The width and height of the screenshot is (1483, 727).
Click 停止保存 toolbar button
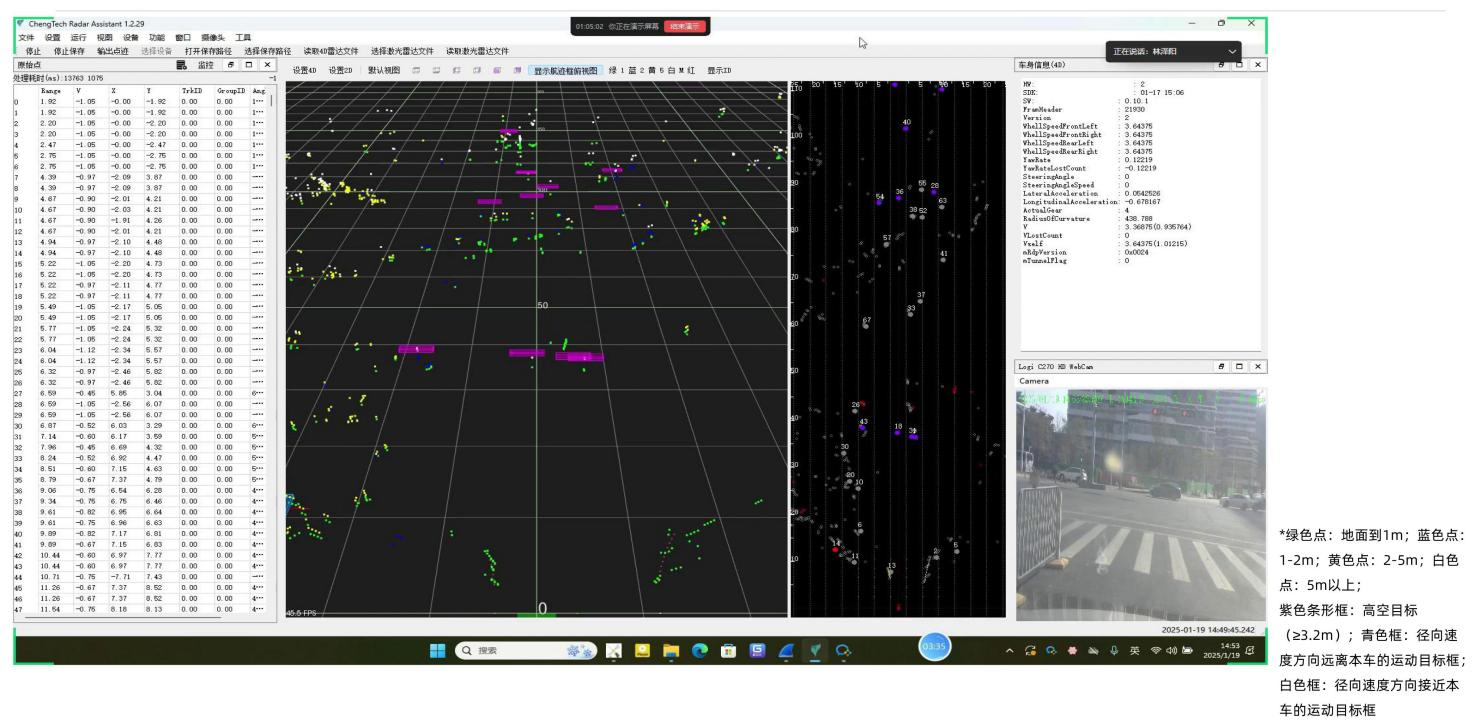(x=69, y=51)
